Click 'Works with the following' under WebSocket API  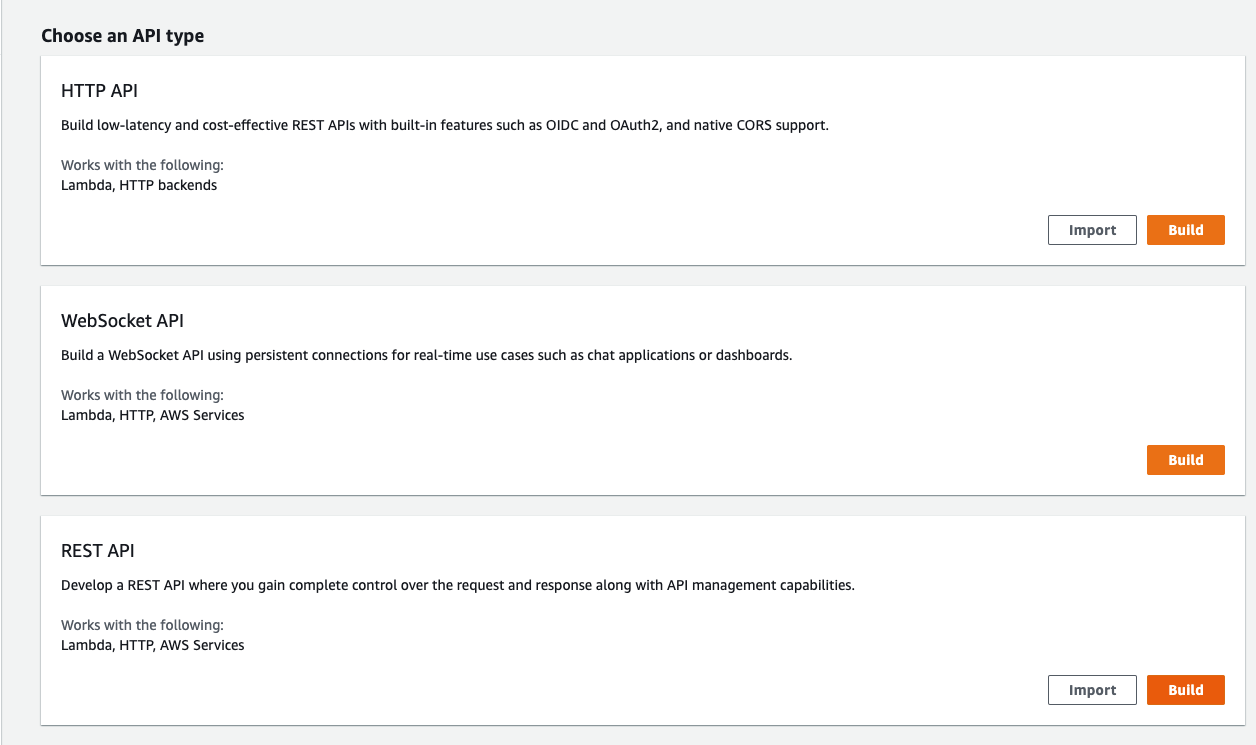pos(142,395)
